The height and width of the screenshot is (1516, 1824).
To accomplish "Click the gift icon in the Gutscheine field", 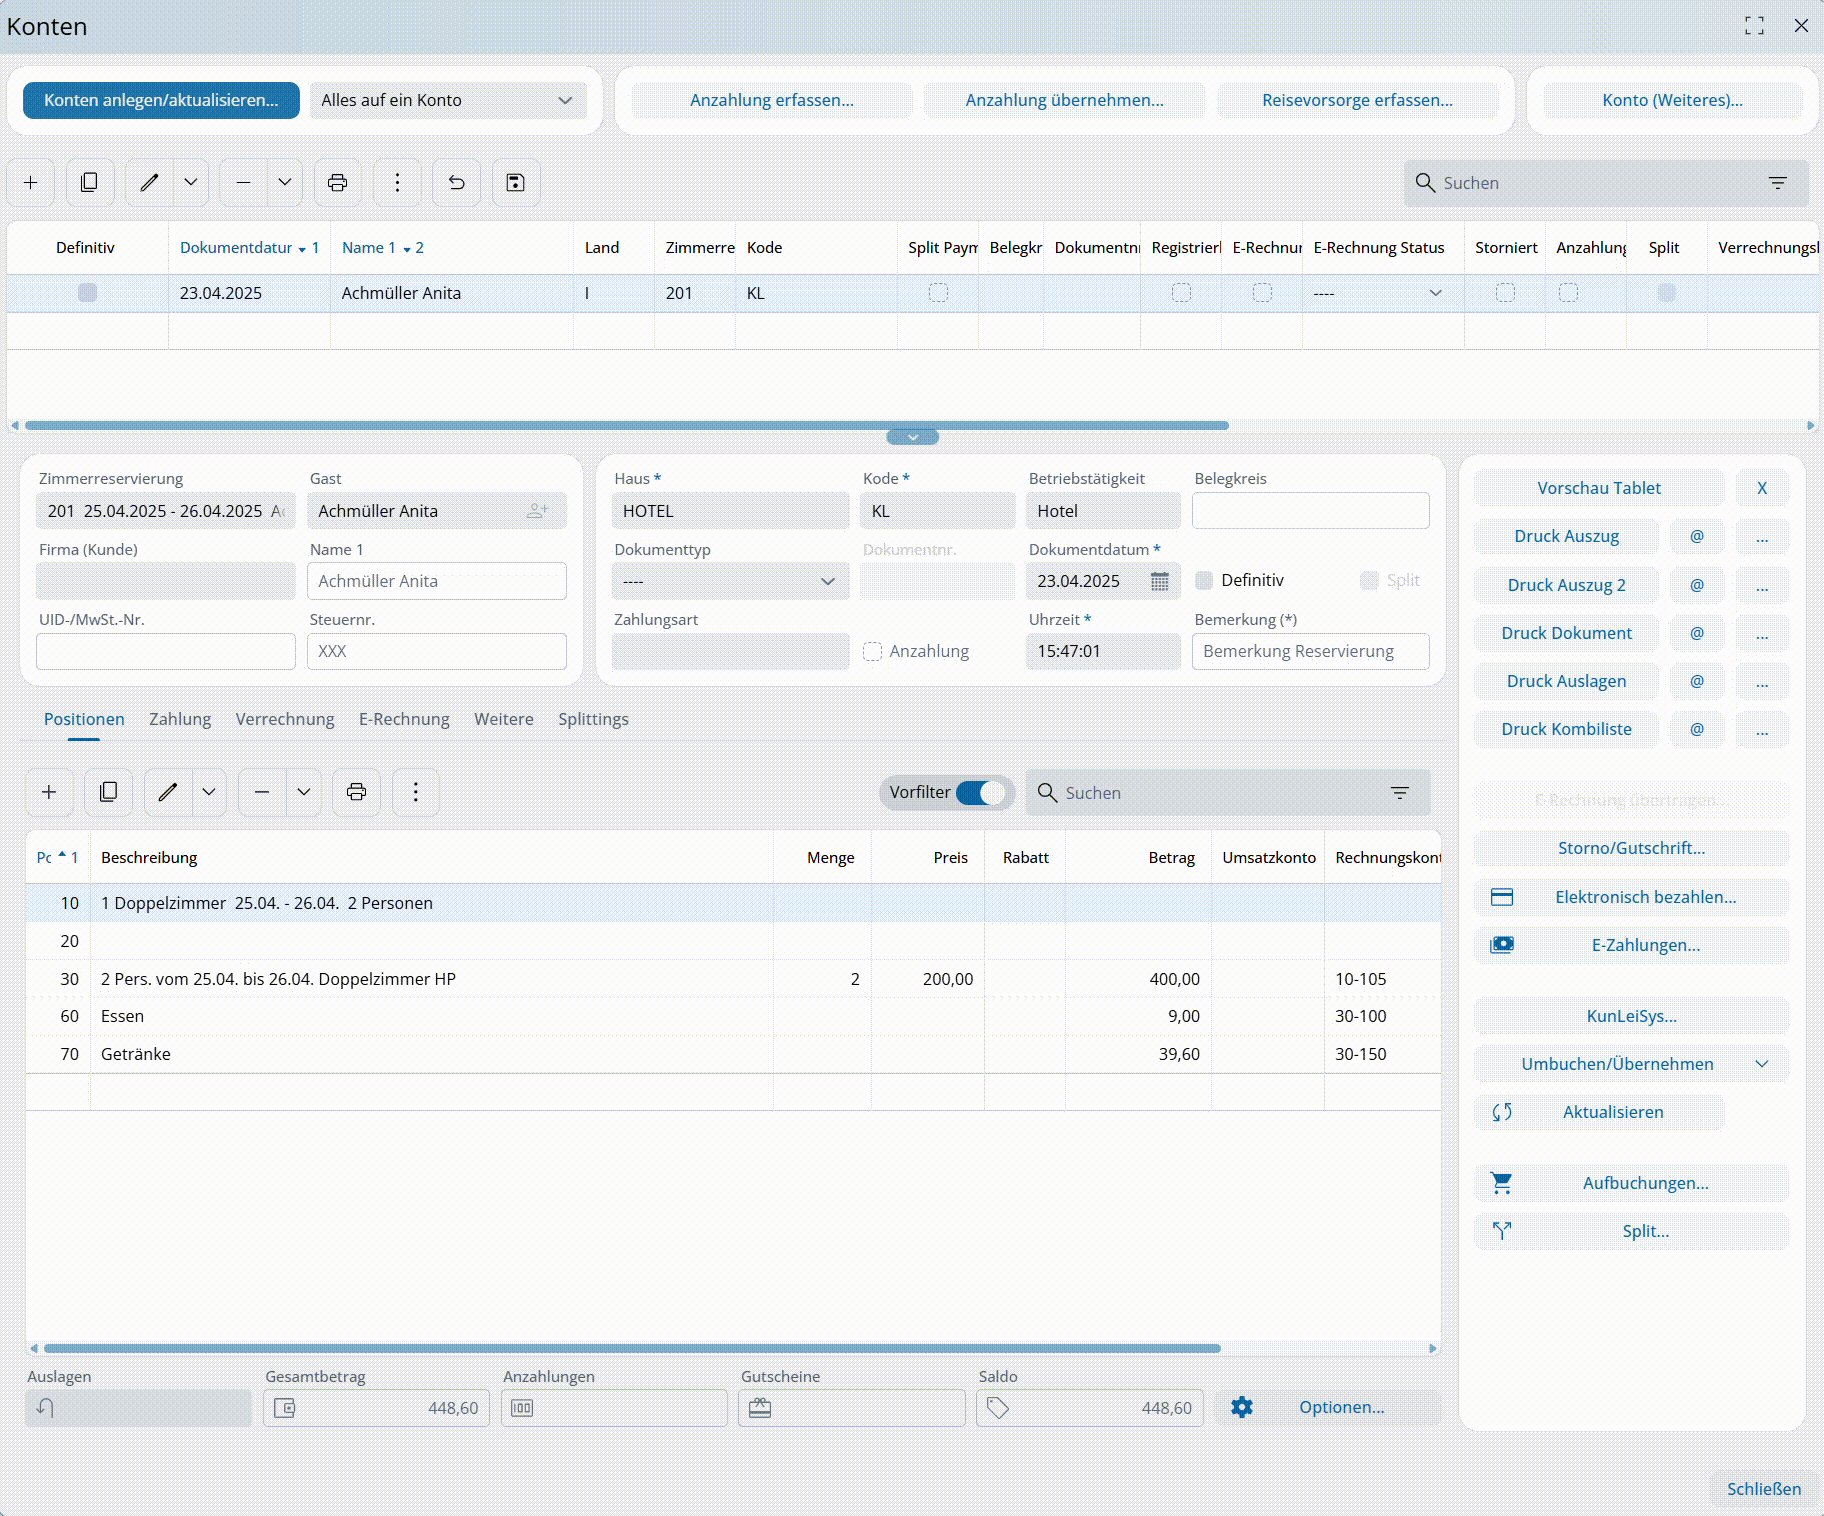I will pos(760,1408).
